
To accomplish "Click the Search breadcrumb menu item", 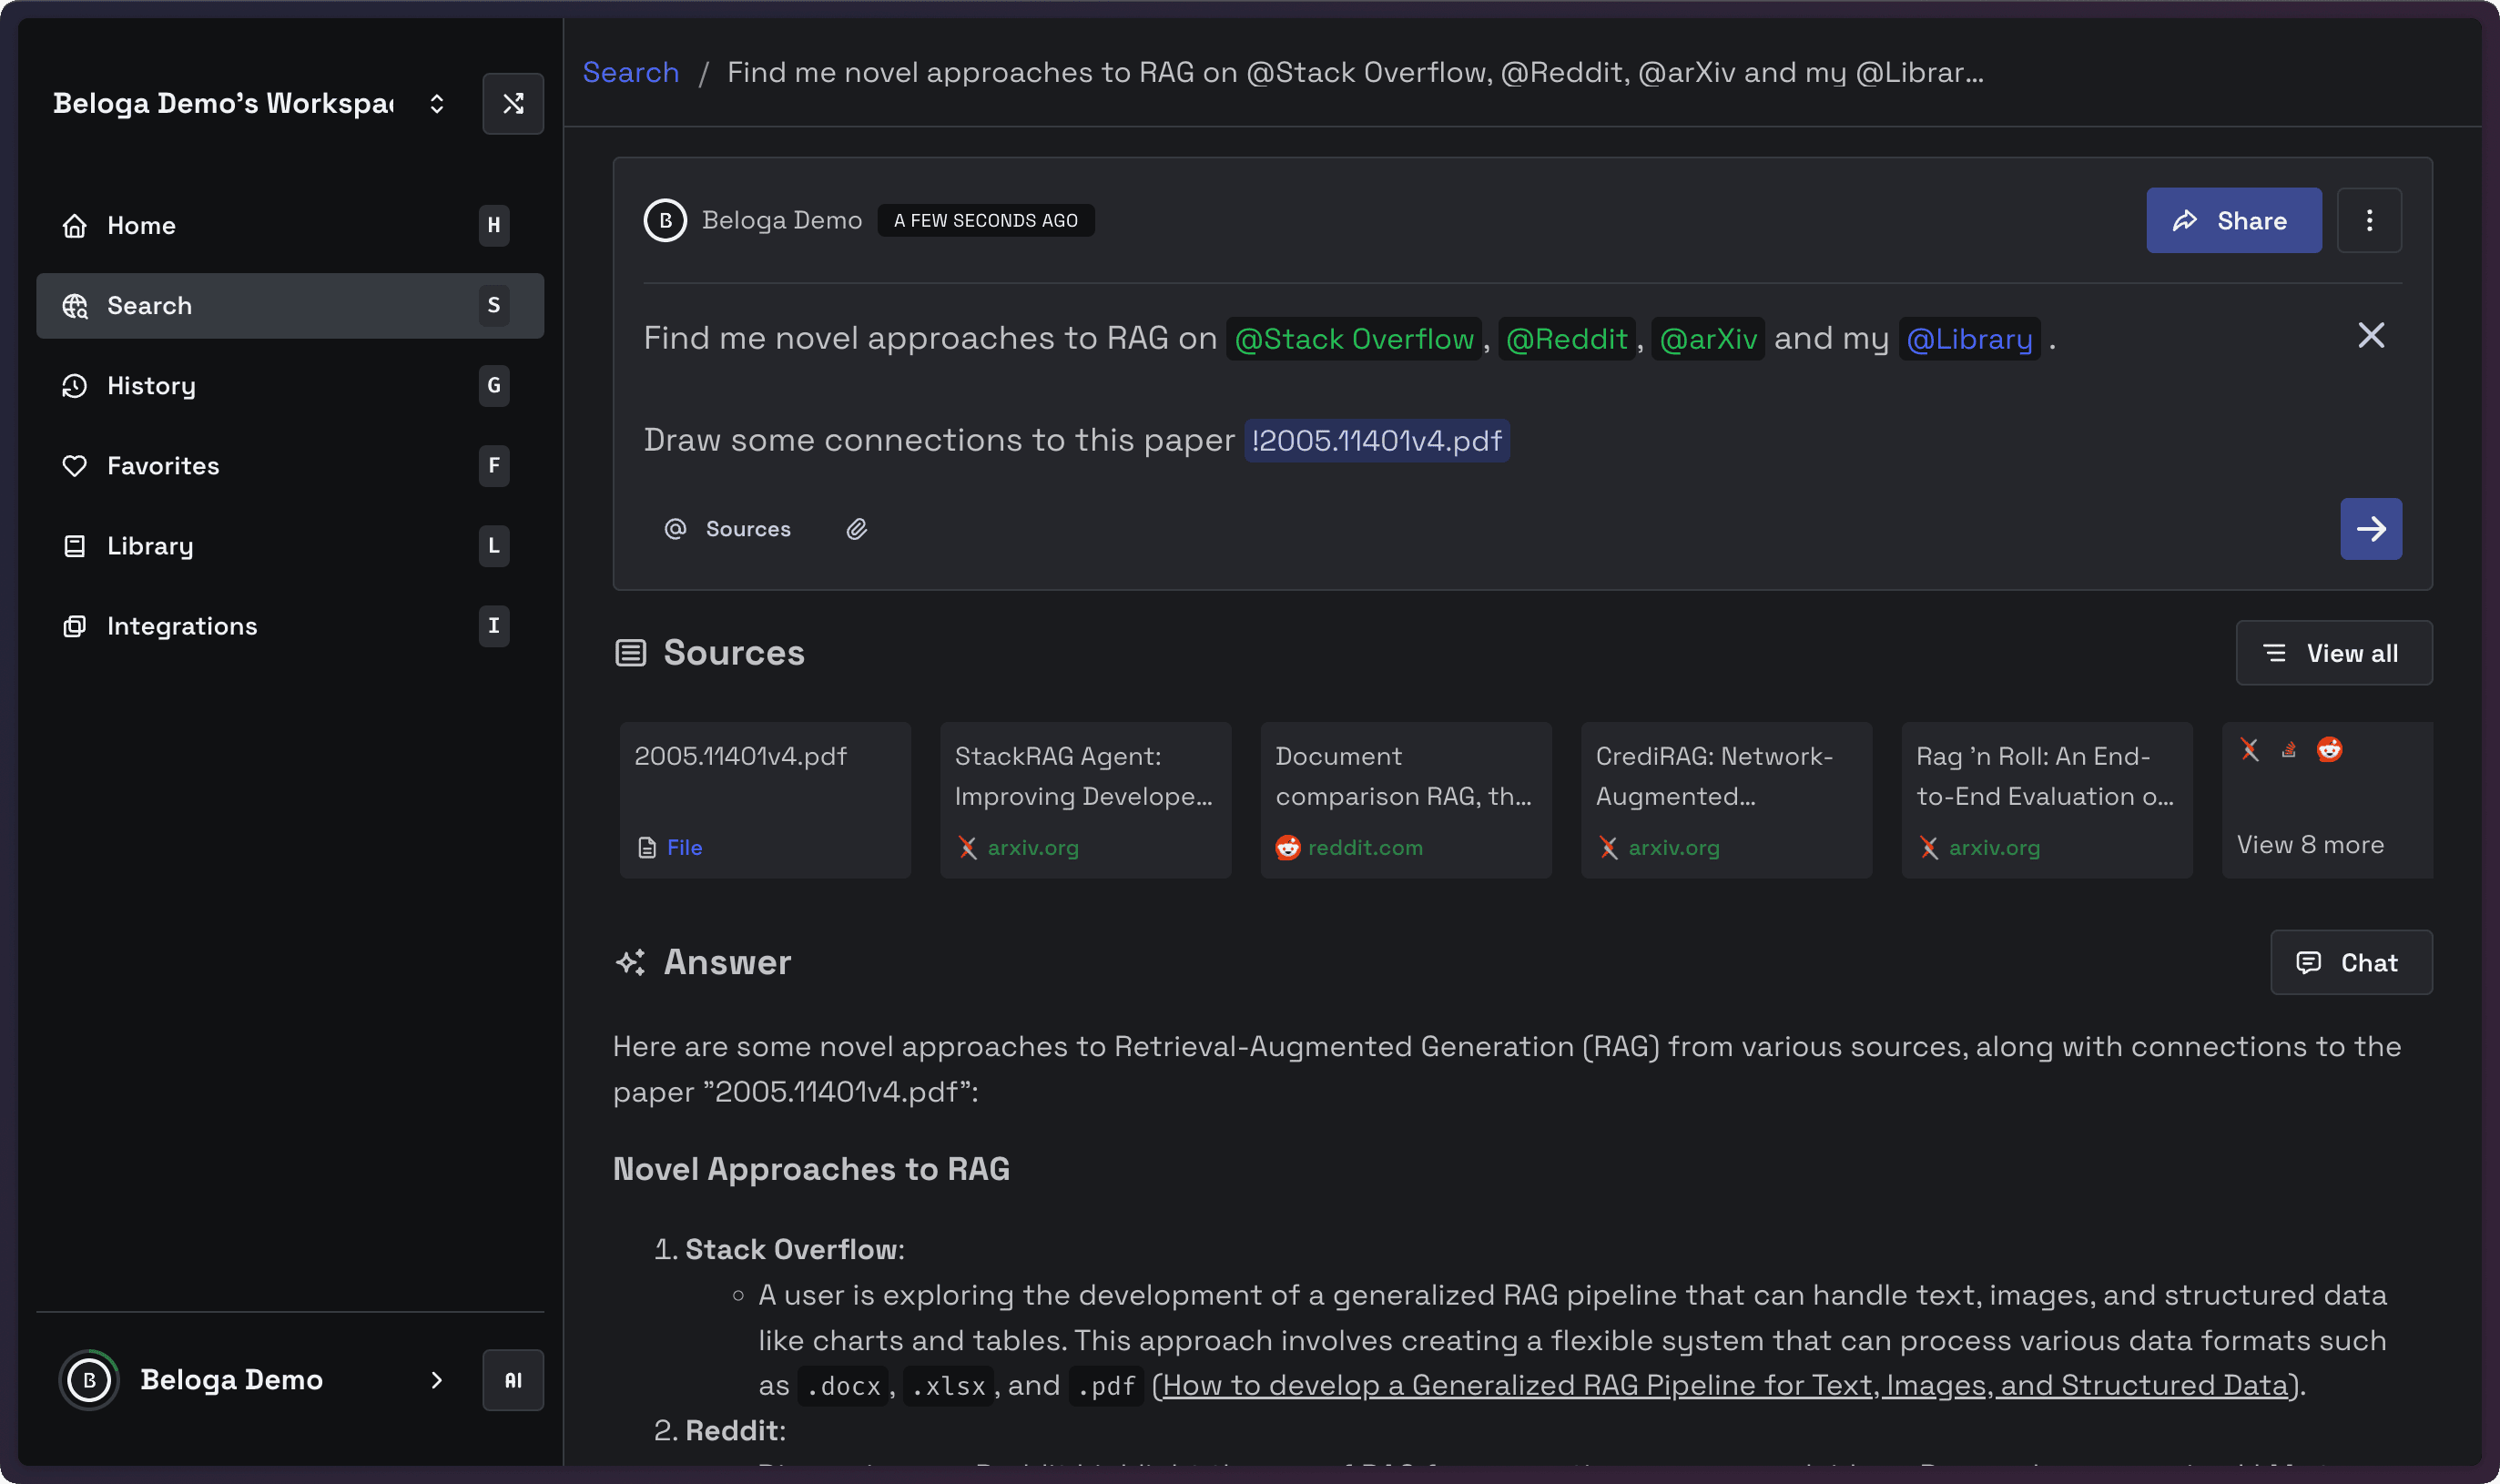I will 631,73.
